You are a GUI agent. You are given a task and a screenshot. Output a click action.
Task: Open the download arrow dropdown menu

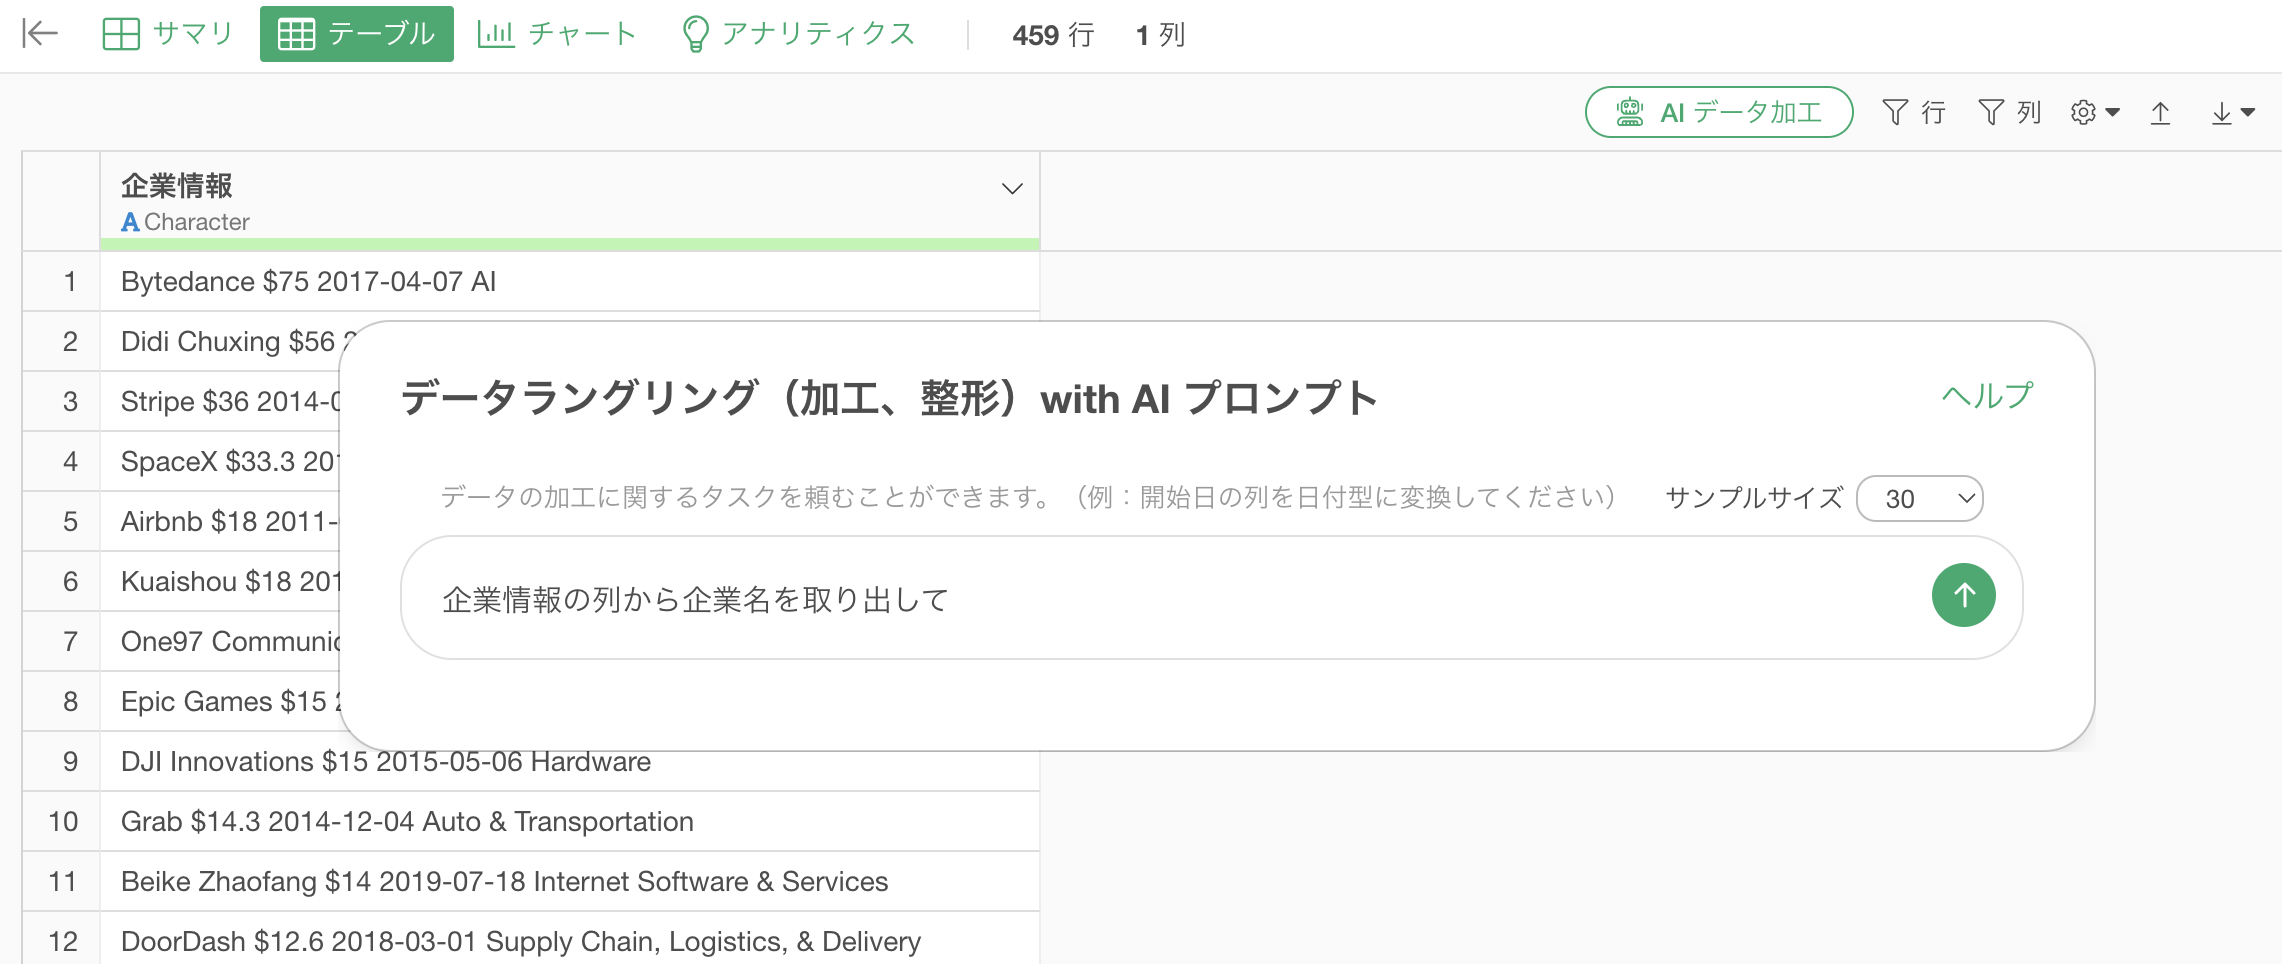(x=2232, y=113)
